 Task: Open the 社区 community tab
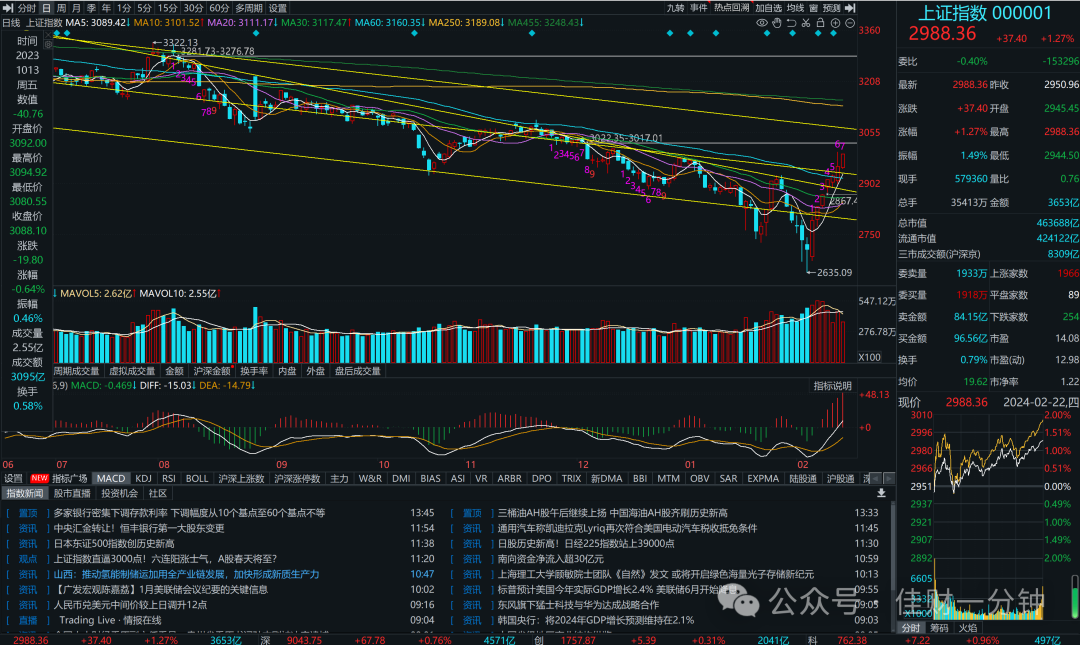coord(158,493)
